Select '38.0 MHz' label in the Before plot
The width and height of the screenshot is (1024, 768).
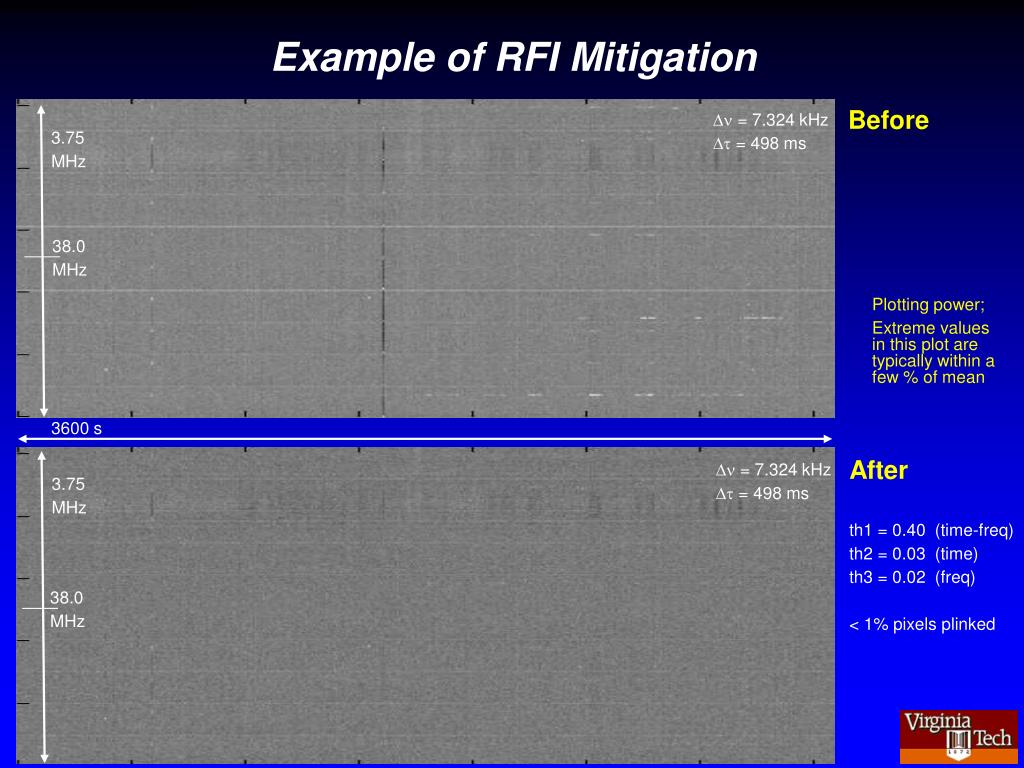point(69,258)
